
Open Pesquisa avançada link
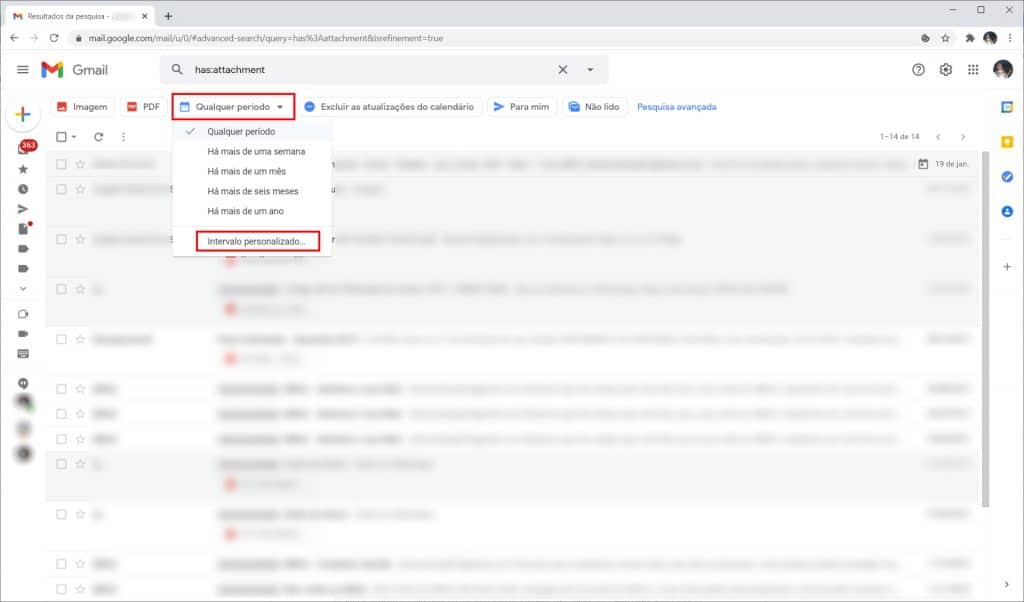click(677, 106)
